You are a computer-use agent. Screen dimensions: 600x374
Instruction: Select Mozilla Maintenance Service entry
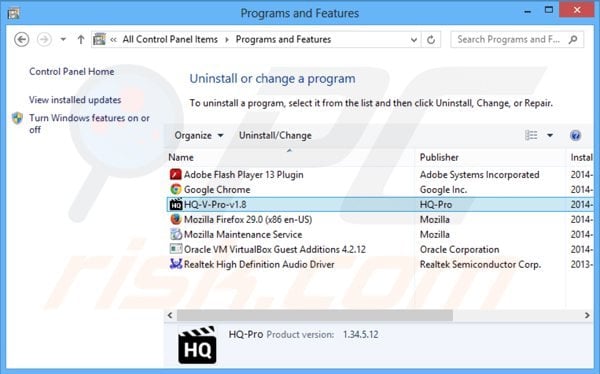pos(243,234)
